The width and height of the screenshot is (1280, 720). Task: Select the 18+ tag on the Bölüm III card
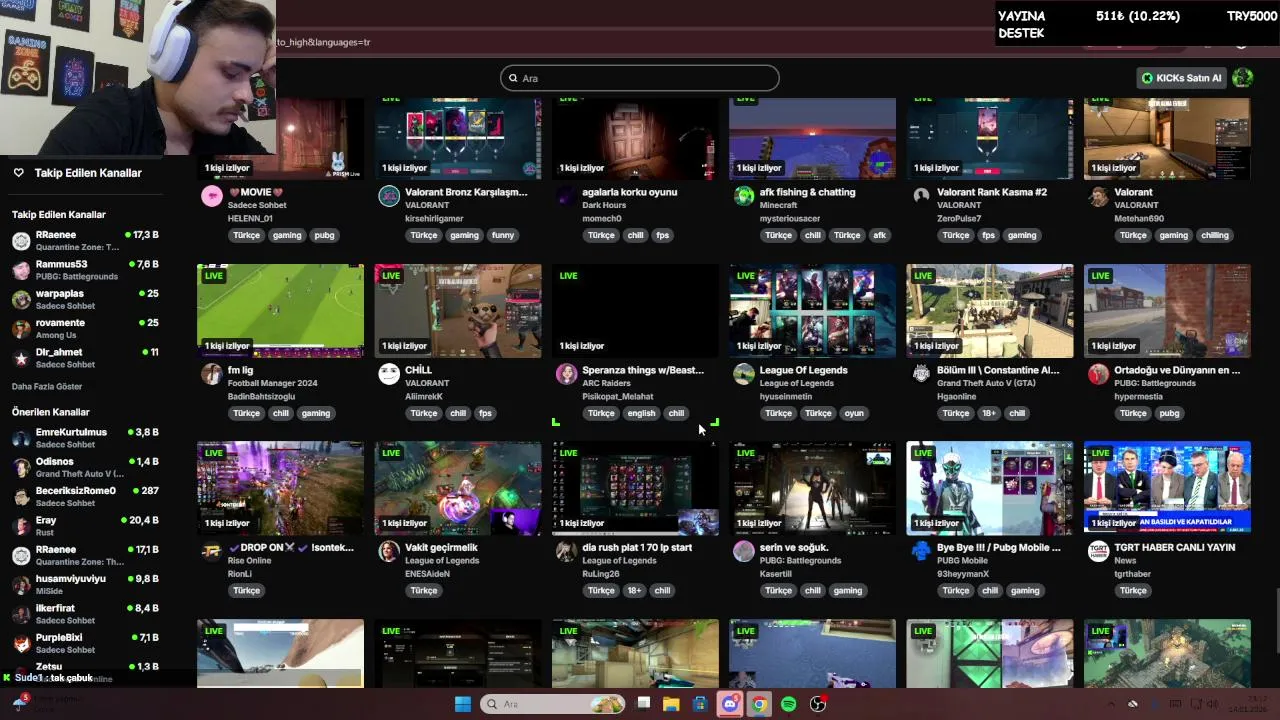[x=989, y=413]
